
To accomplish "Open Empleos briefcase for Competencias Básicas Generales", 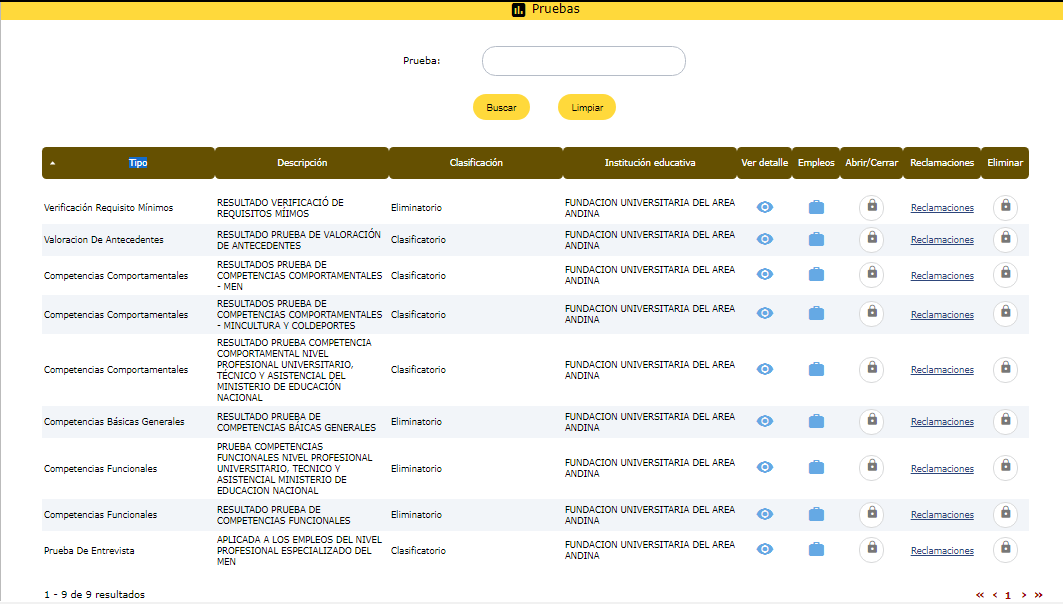I will pos(816,421).
